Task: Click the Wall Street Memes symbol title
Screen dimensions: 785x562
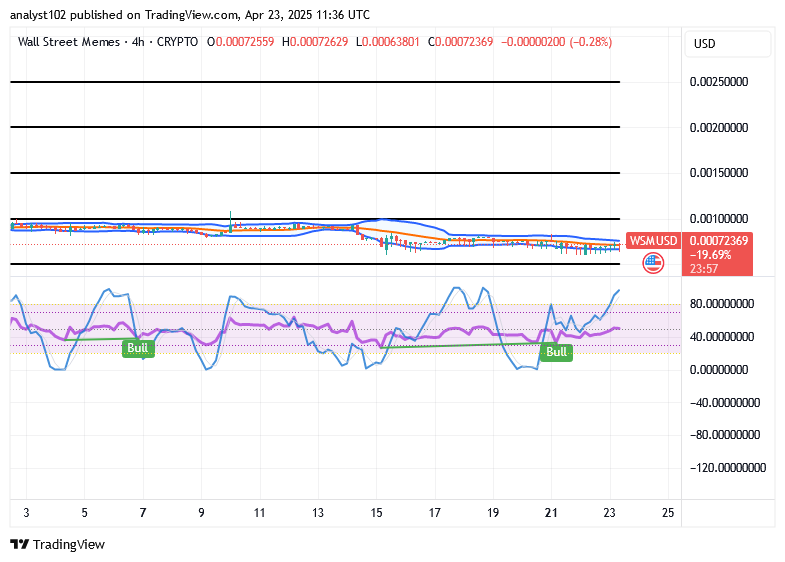Action: click(69, 42)
